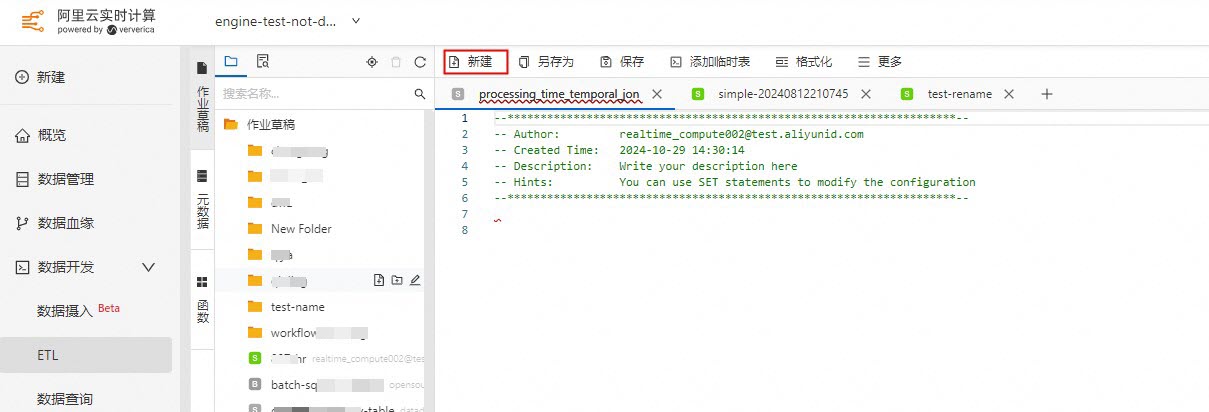This screenshot has height=412, width=1209.
Task: Open 数据血缘 in the left sidebar
Action: pos(55,223)
